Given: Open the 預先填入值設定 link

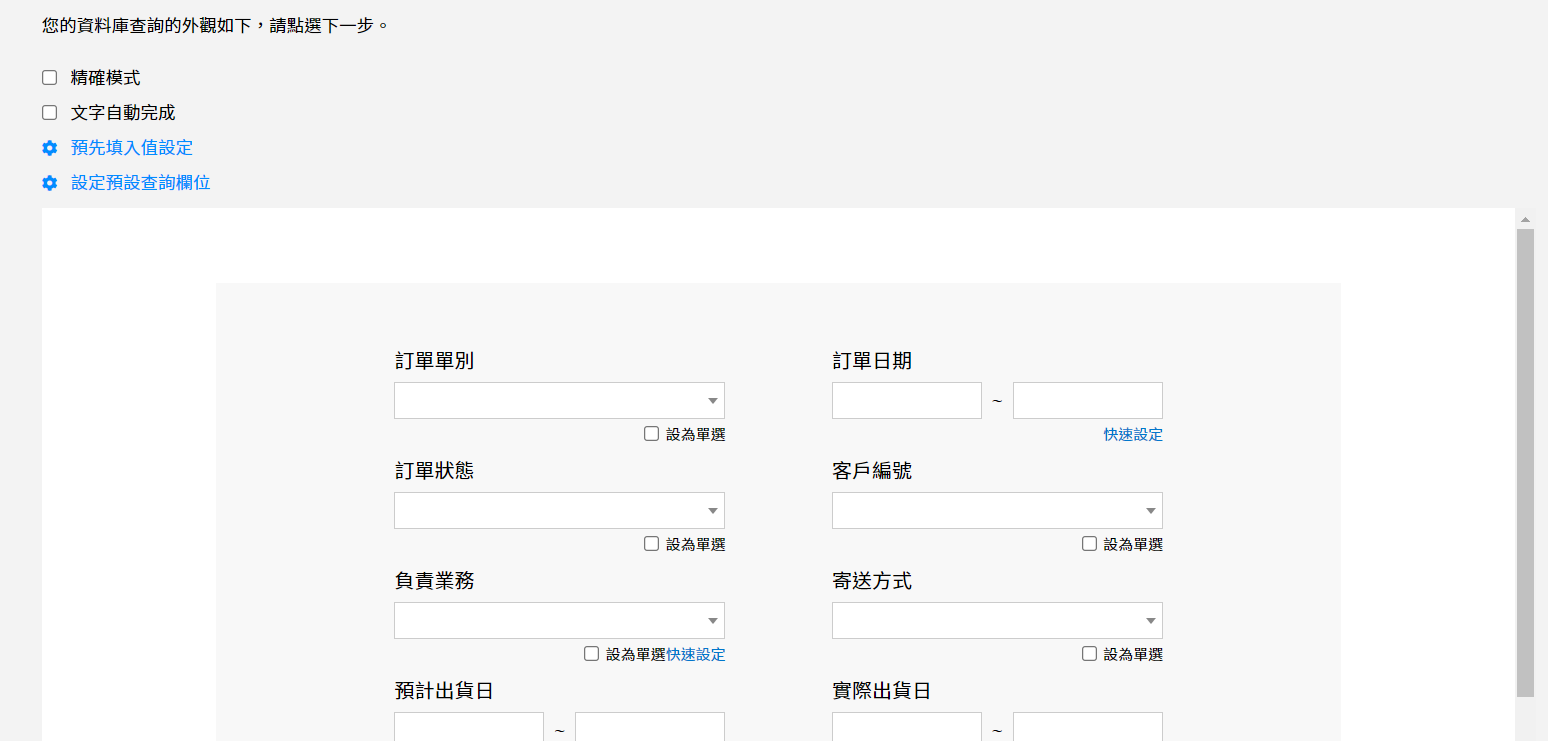Looking at the screenshot, I should pos(132,148).
